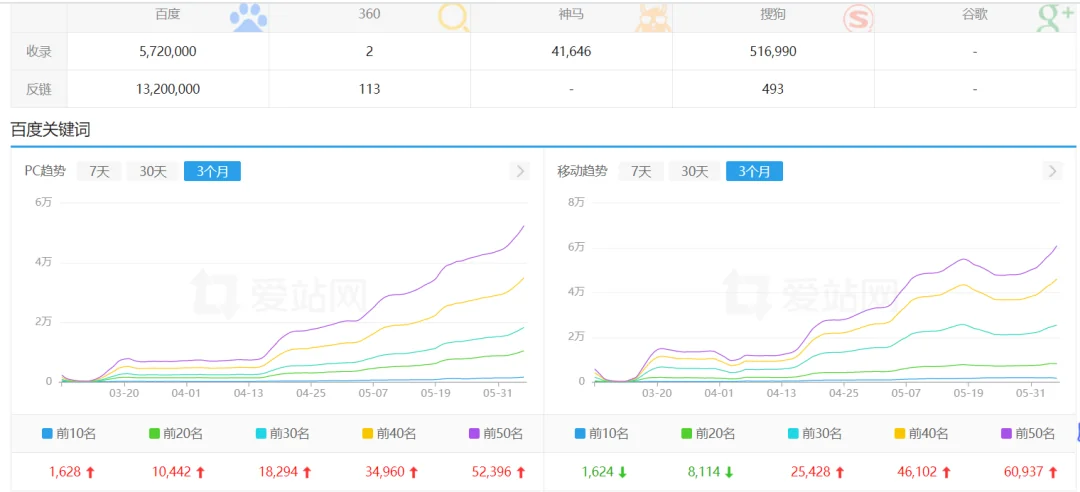
Task: Click the 反链 row header
Action: pyautogui.click(x=39, y=89)
